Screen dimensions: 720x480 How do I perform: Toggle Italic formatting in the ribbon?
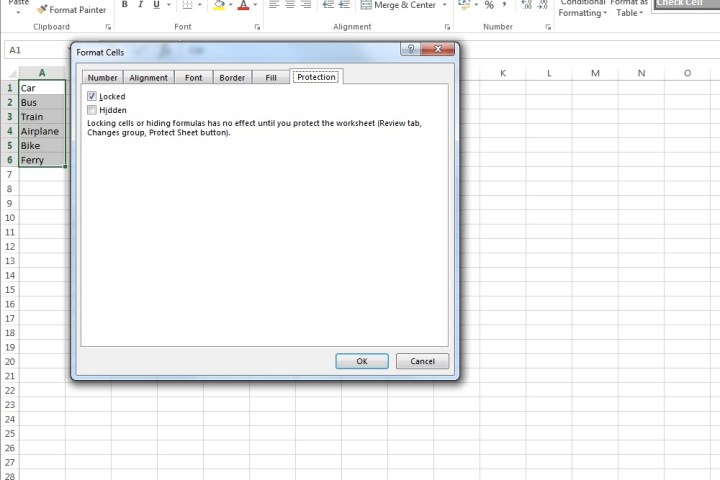(x=141, y=5)
